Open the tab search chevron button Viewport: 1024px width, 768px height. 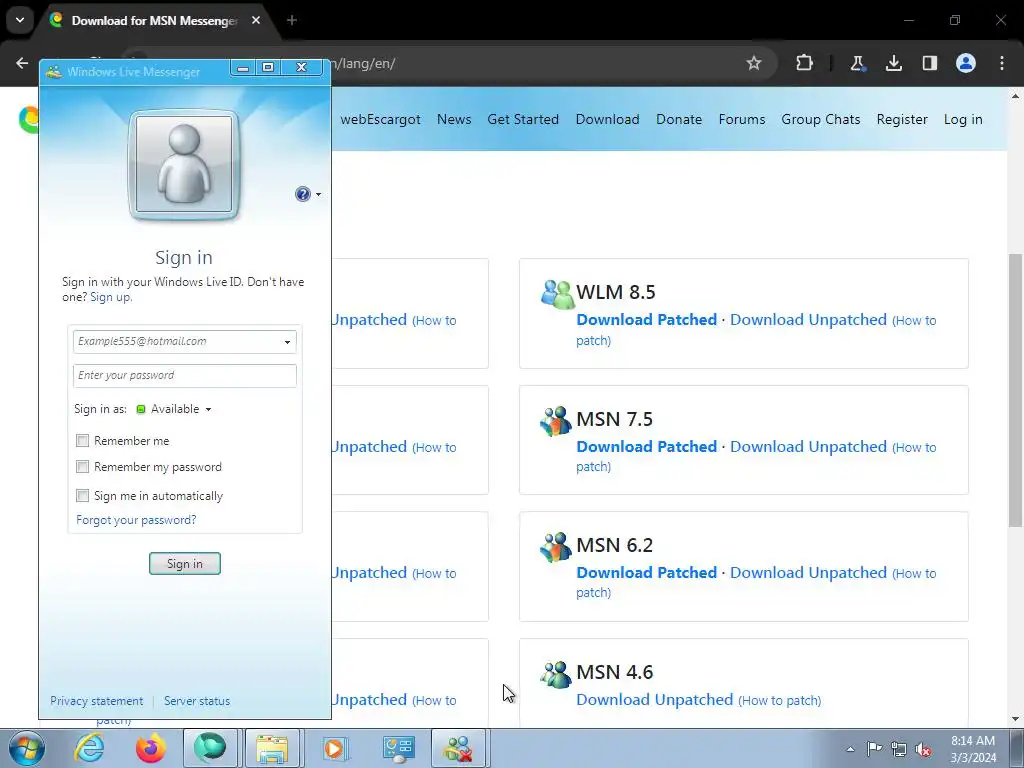point(20,20)
